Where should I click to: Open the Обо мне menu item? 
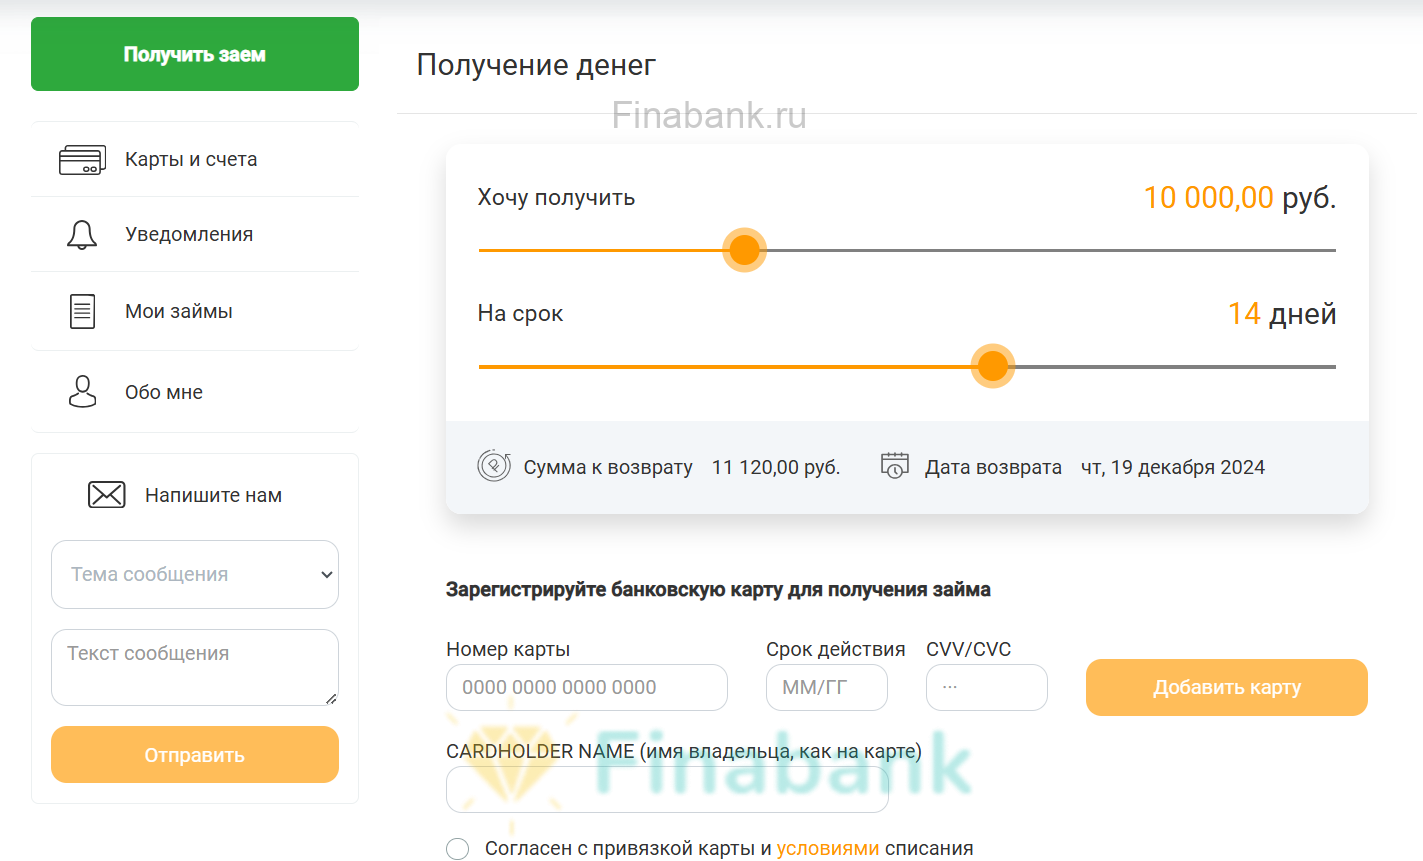pyautogui.click(x=195, y=392)
